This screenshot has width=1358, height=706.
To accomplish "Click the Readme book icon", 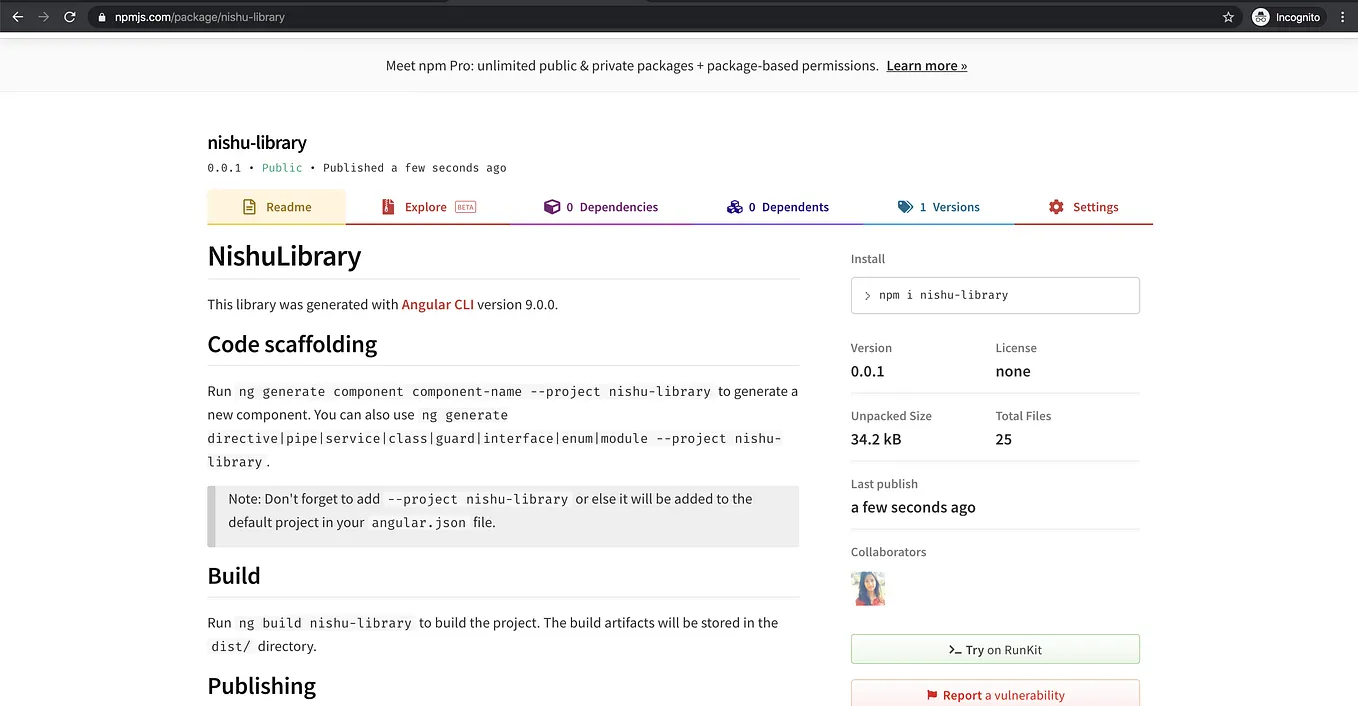I will [247, 206].
